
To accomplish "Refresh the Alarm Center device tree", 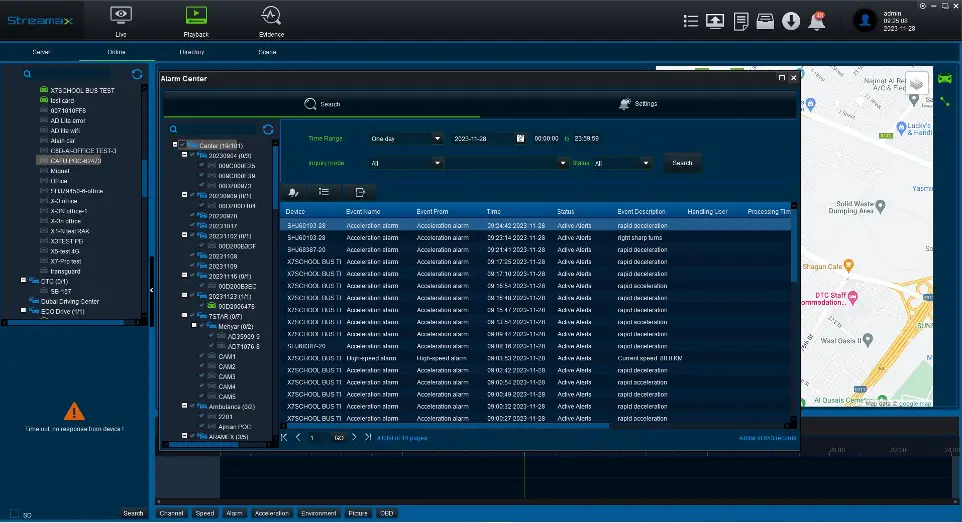I will click(268, 129).
